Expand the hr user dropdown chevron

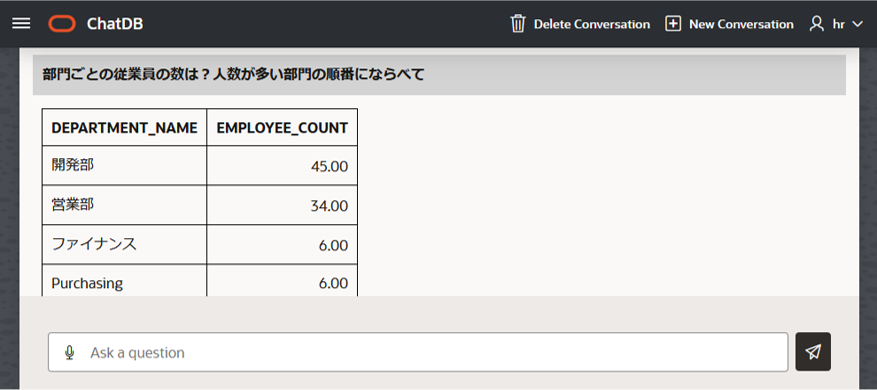click(x=857, y=24)
